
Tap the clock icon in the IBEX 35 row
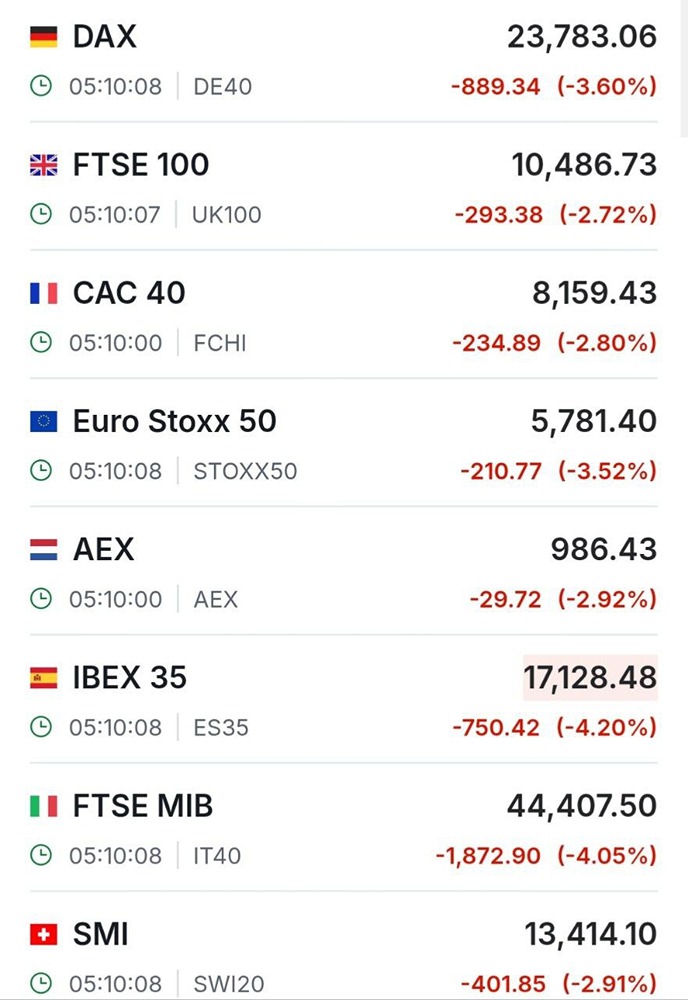[41, 727]
